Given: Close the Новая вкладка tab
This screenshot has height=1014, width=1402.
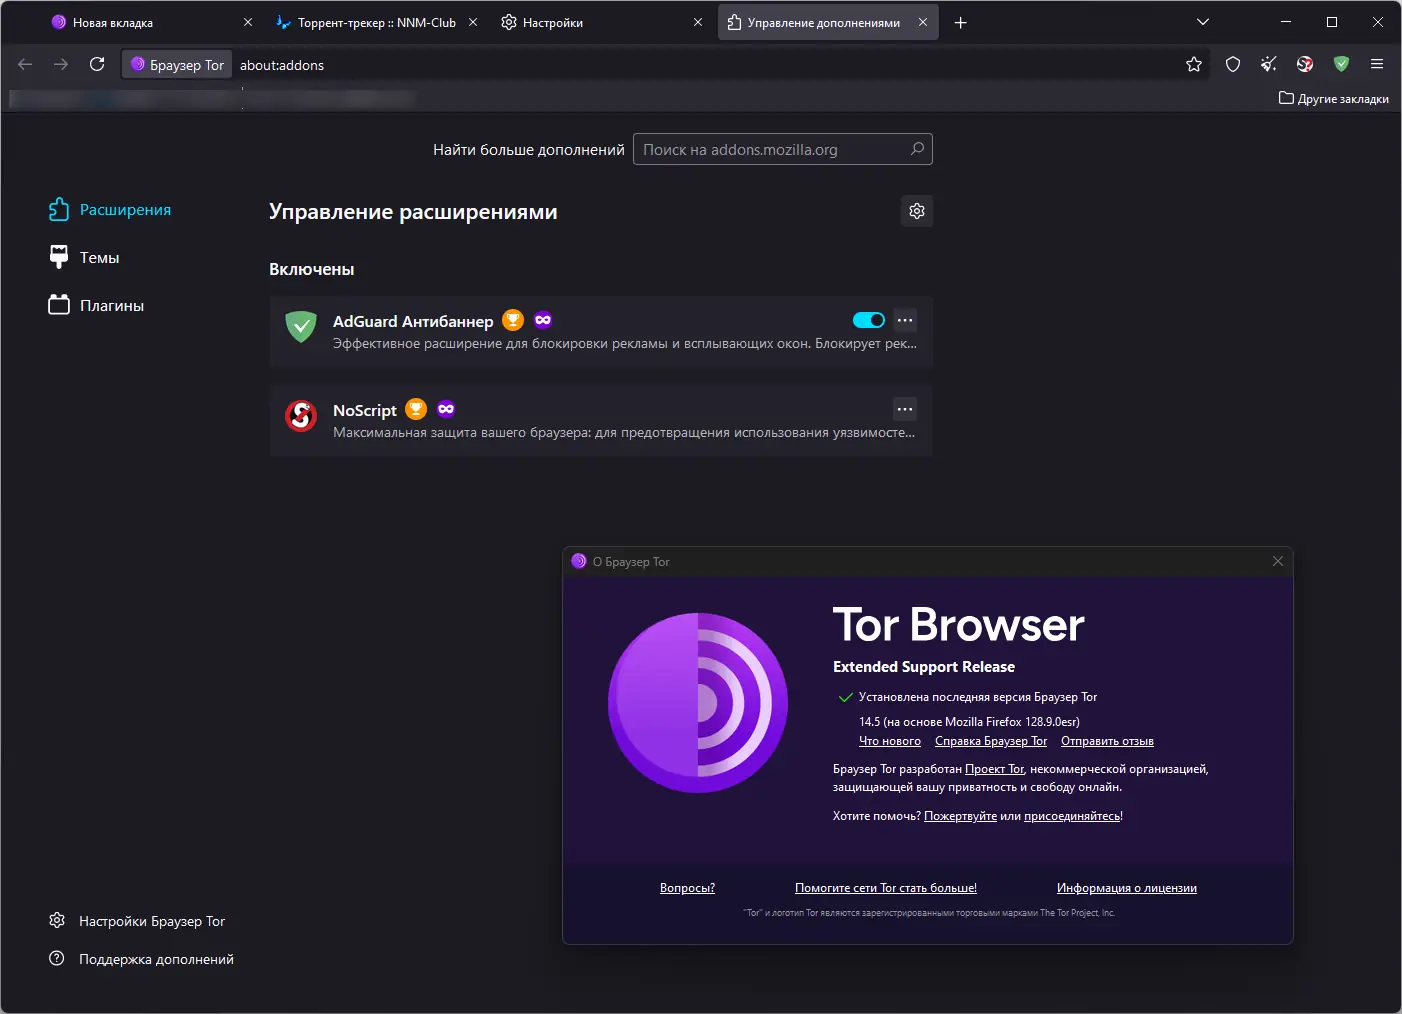Looking at the screenshot, I should (248, 22).
